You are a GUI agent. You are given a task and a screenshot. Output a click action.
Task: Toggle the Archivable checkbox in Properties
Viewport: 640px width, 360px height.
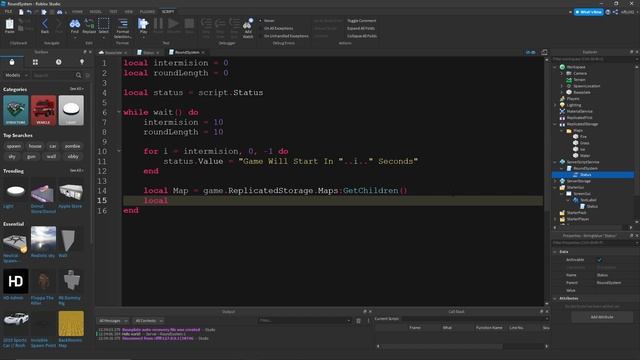[600, 260]
